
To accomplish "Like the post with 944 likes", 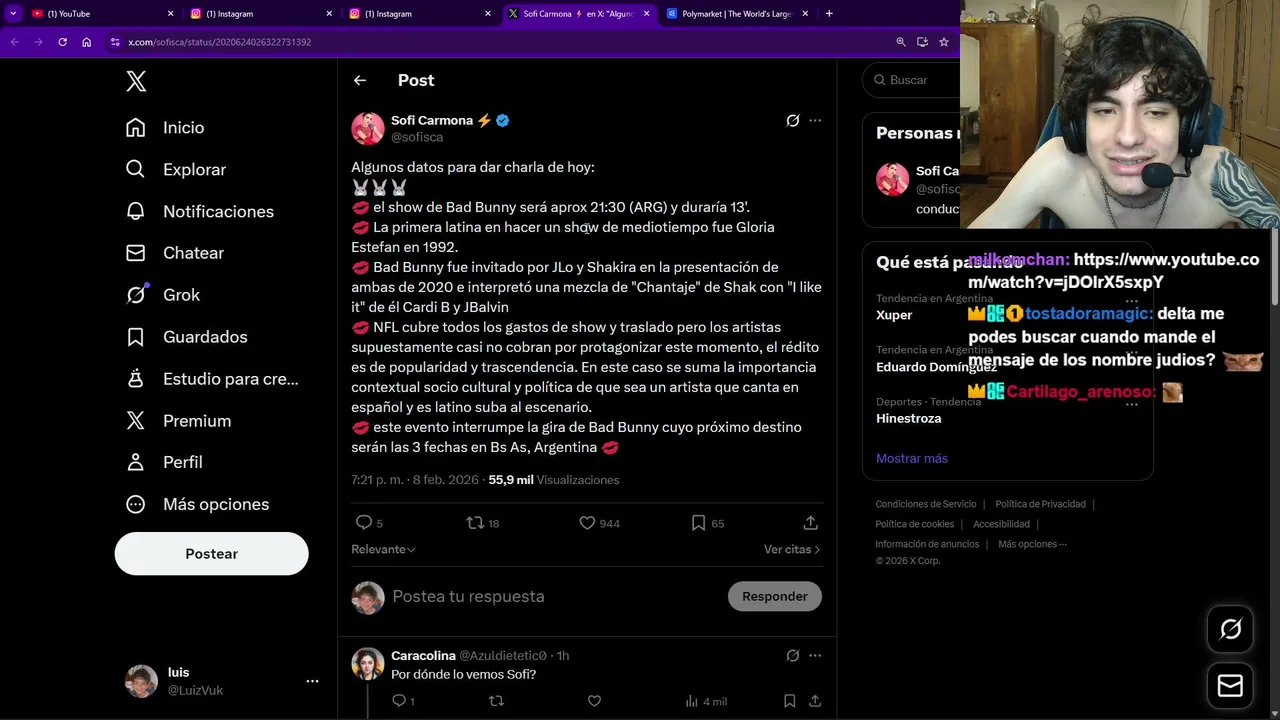I will click(x=587, y=522).
